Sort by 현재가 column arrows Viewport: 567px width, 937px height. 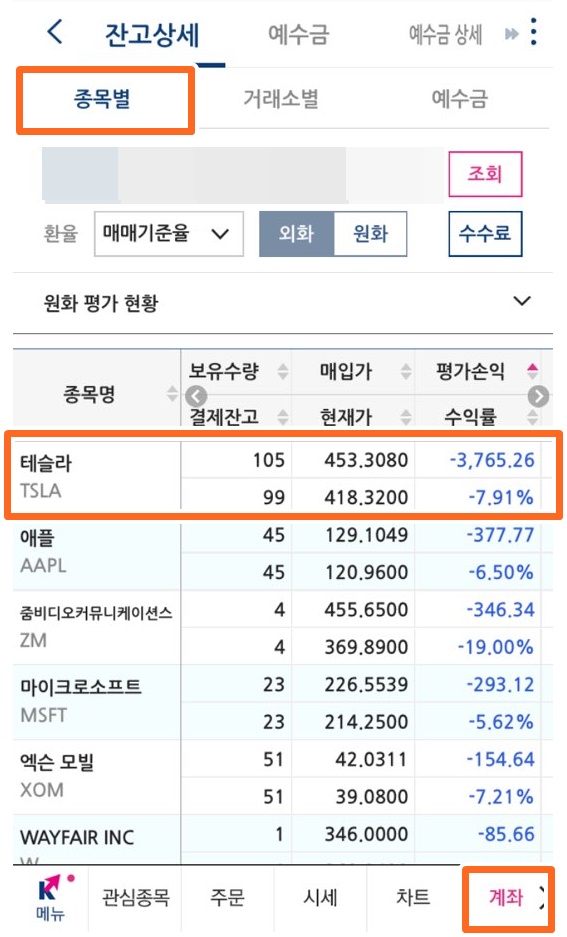point(406,417)
